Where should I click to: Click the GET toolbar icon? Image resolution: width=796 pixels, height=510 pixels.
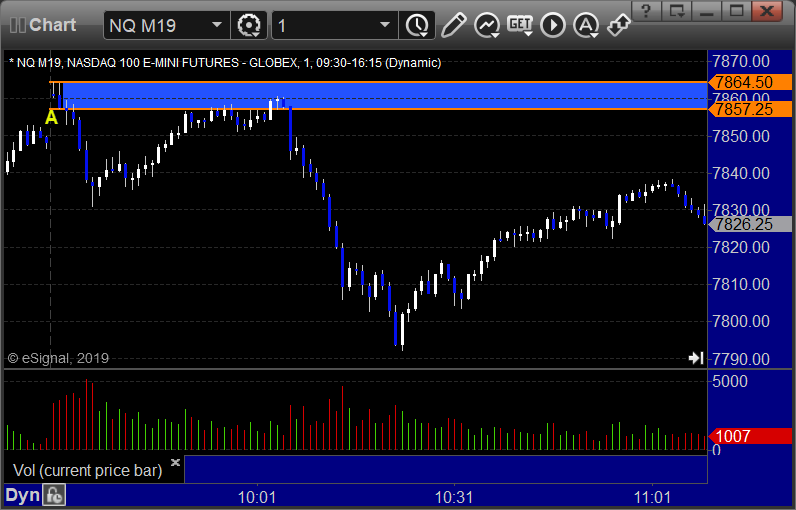520,25
